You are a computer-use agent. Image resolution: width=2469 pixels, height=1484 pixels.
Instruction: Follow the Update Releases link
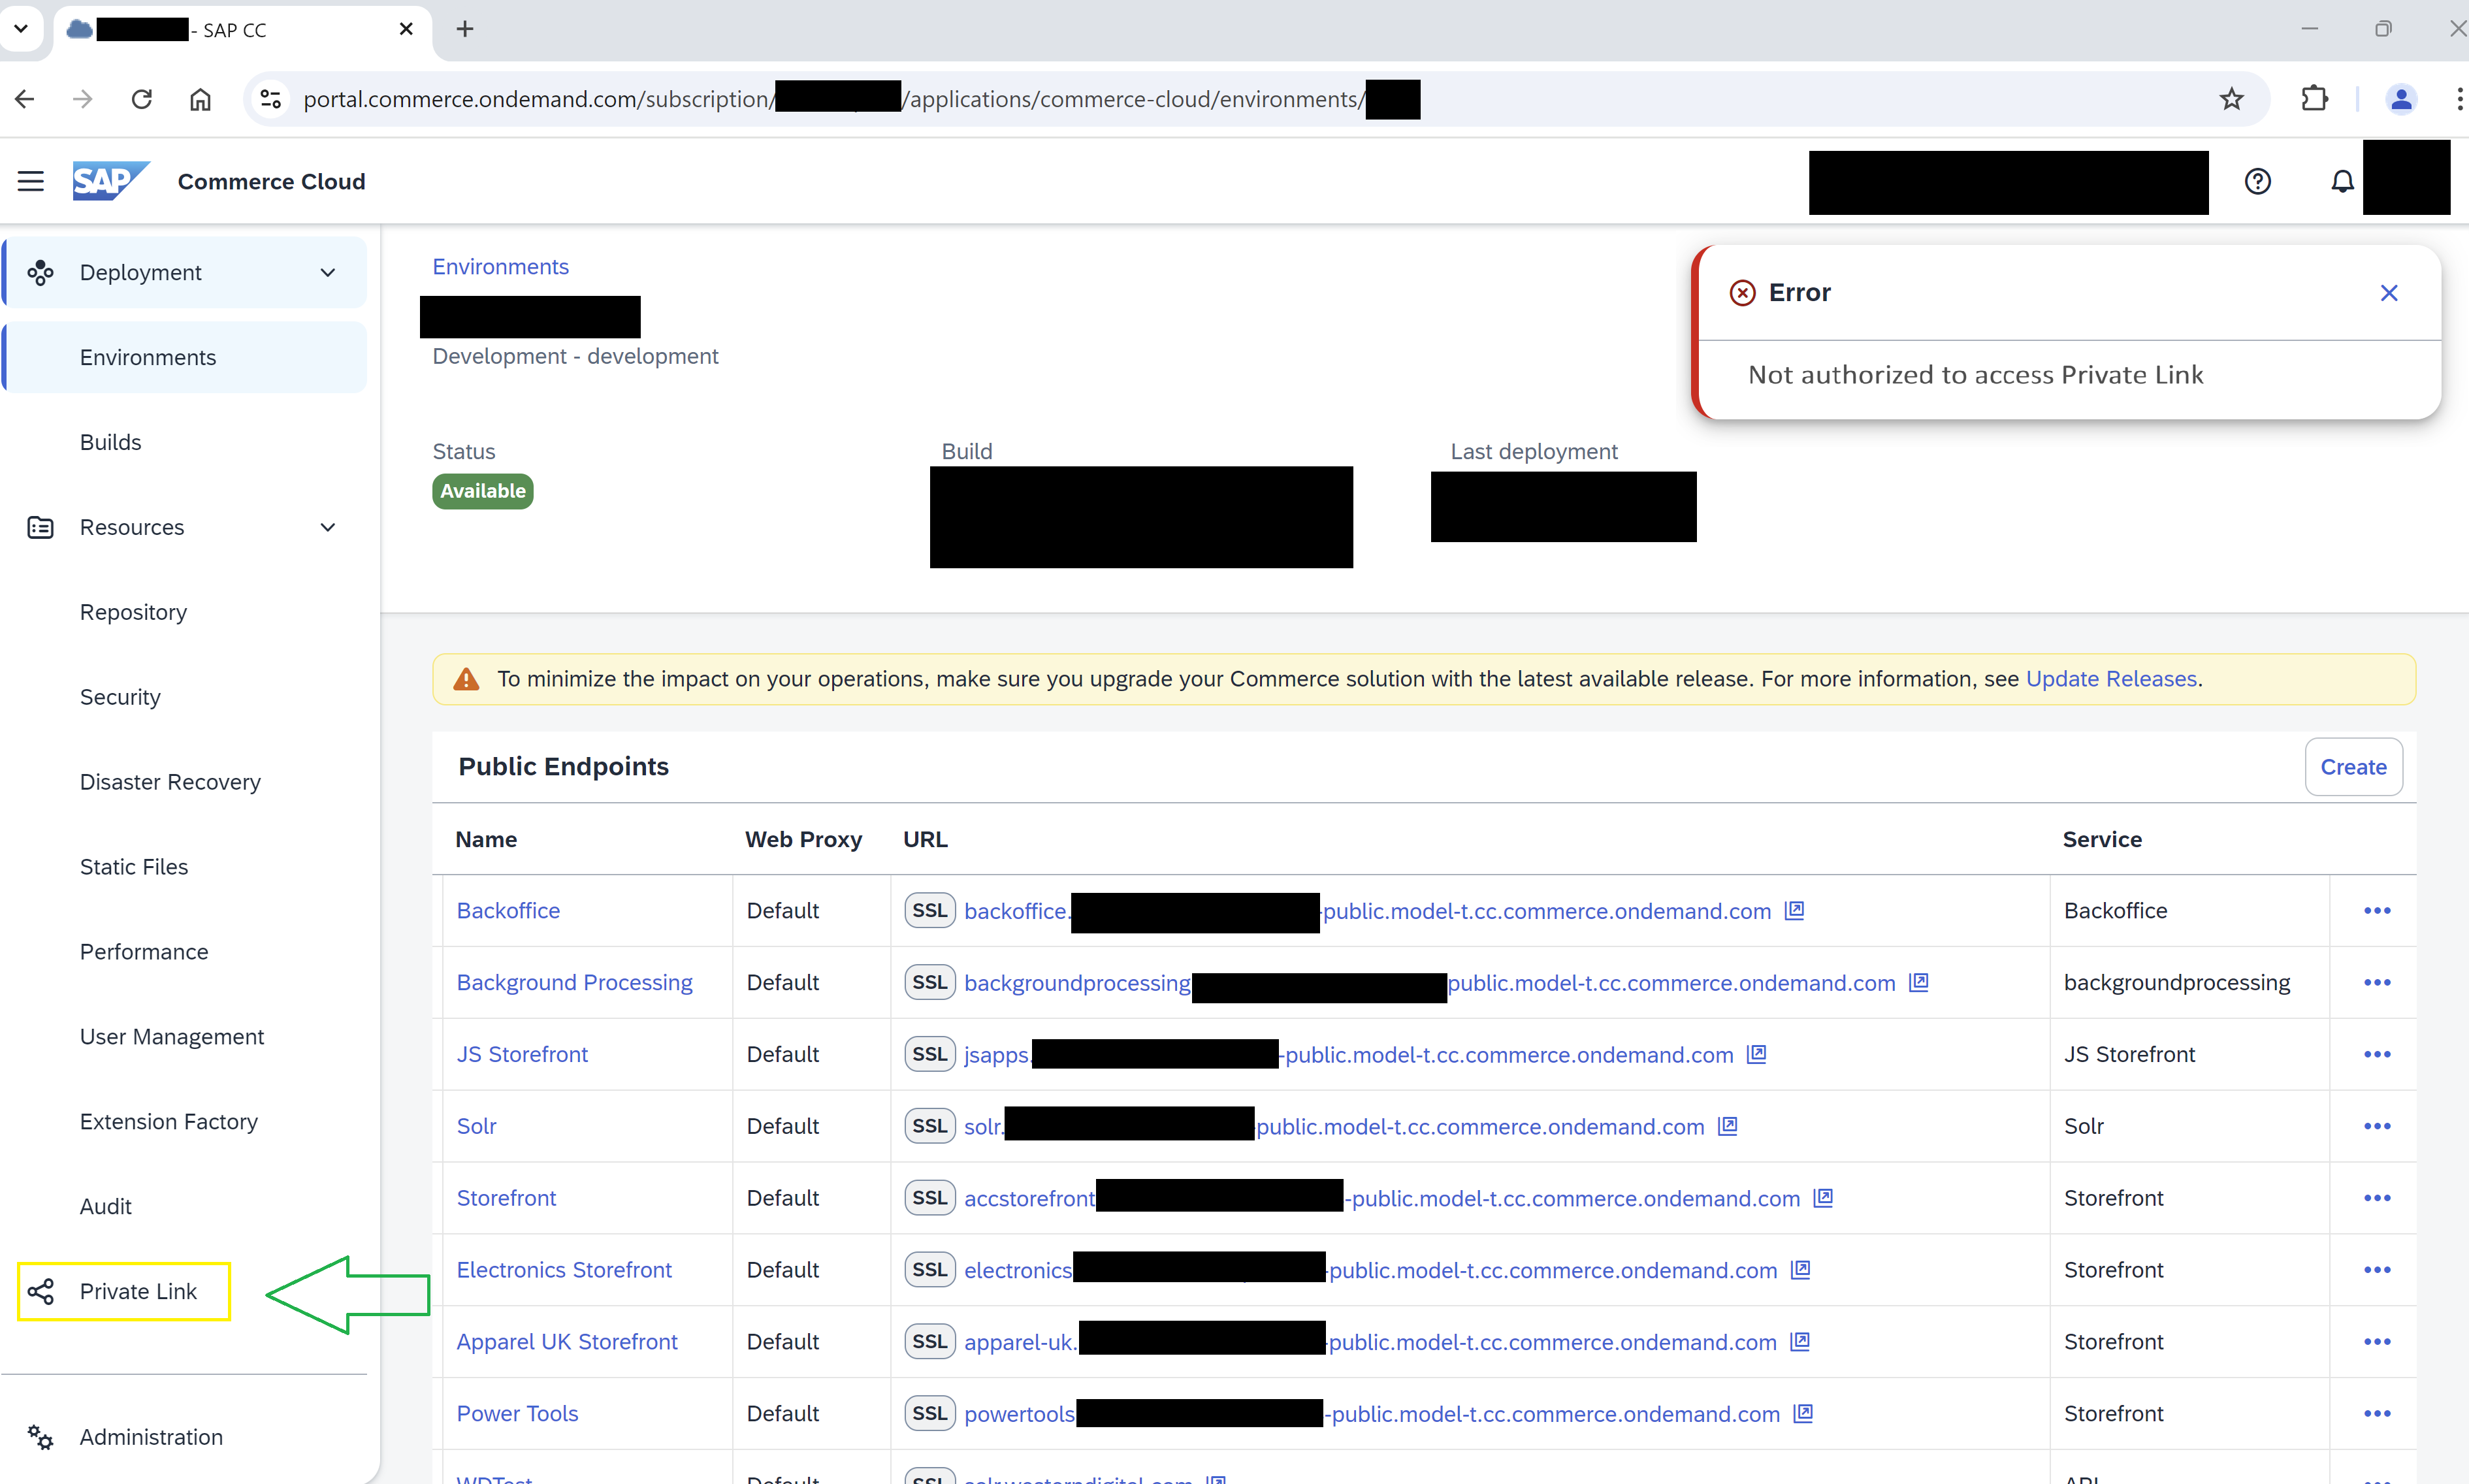(2111, 679)
